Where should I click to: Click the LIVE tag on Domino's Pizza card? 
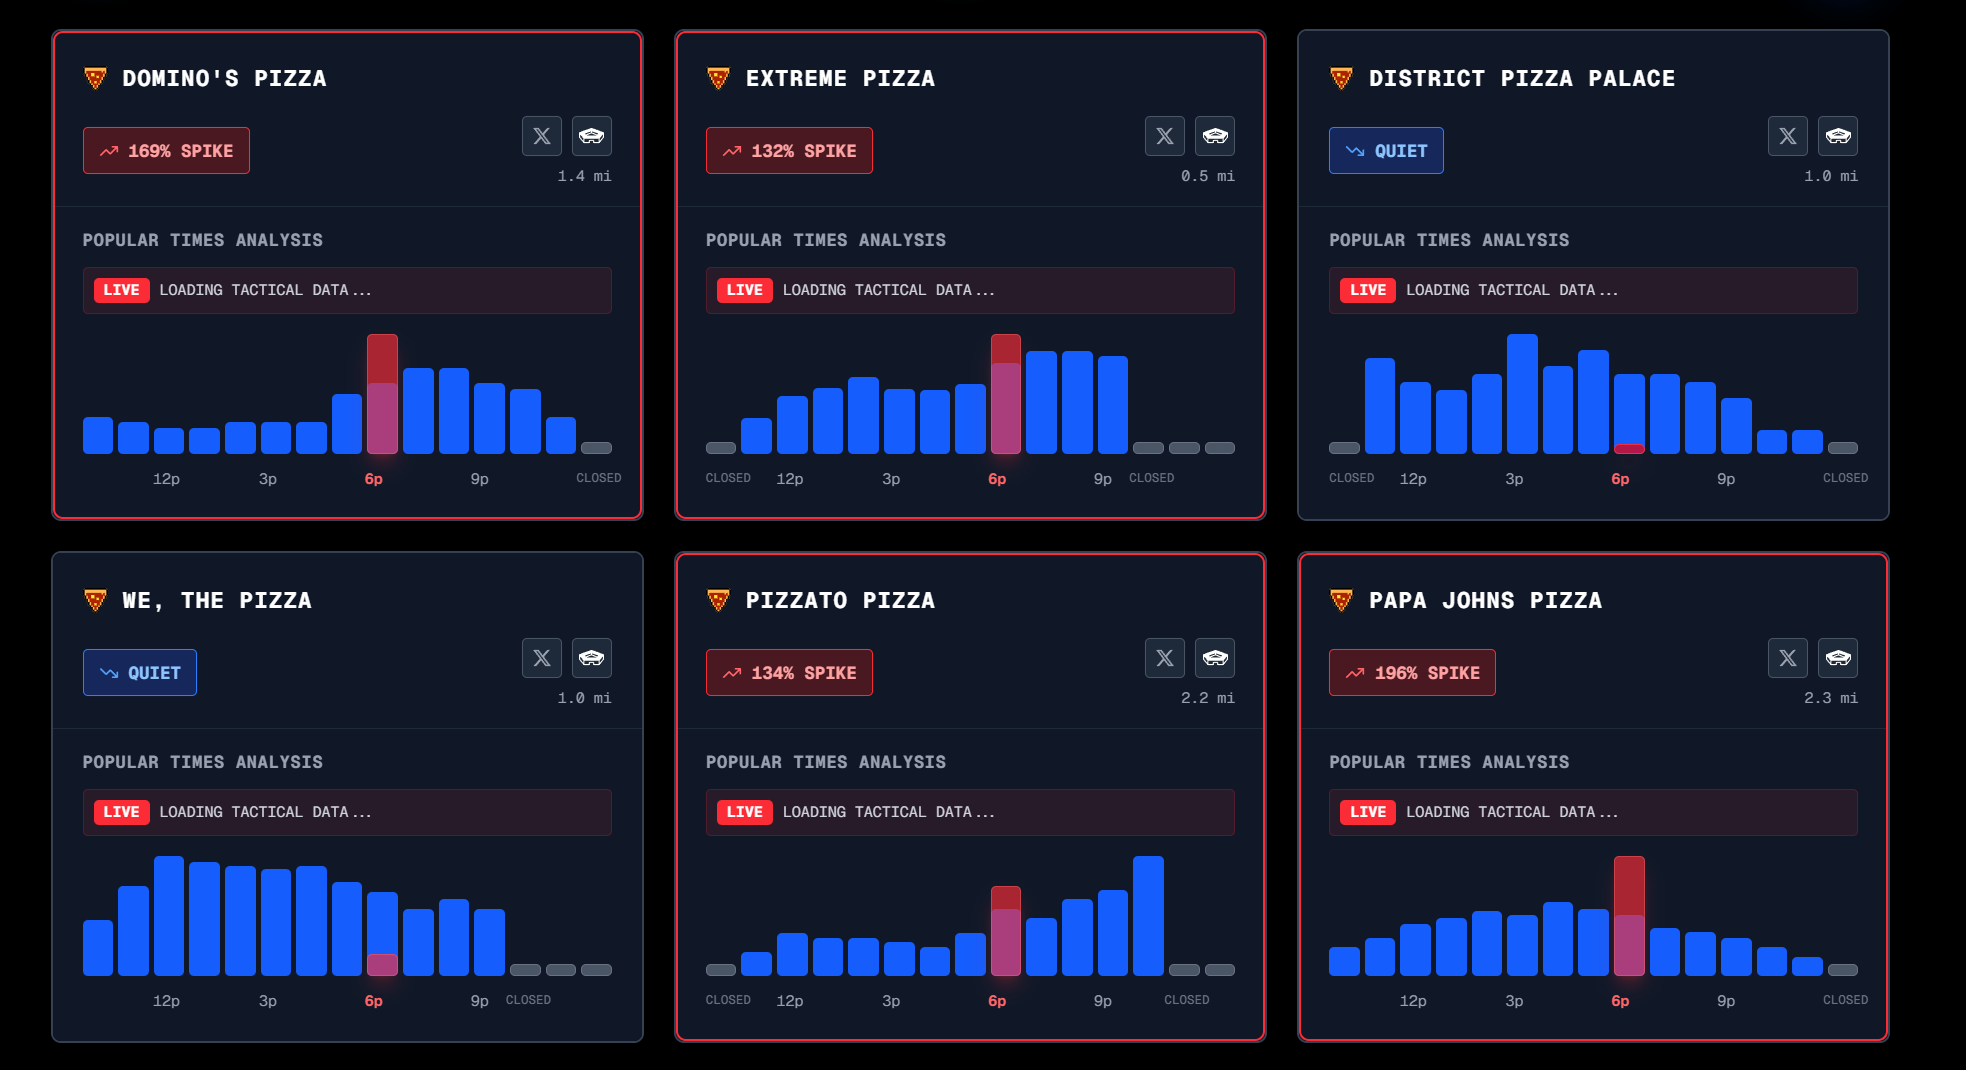(x=122, y=290)
